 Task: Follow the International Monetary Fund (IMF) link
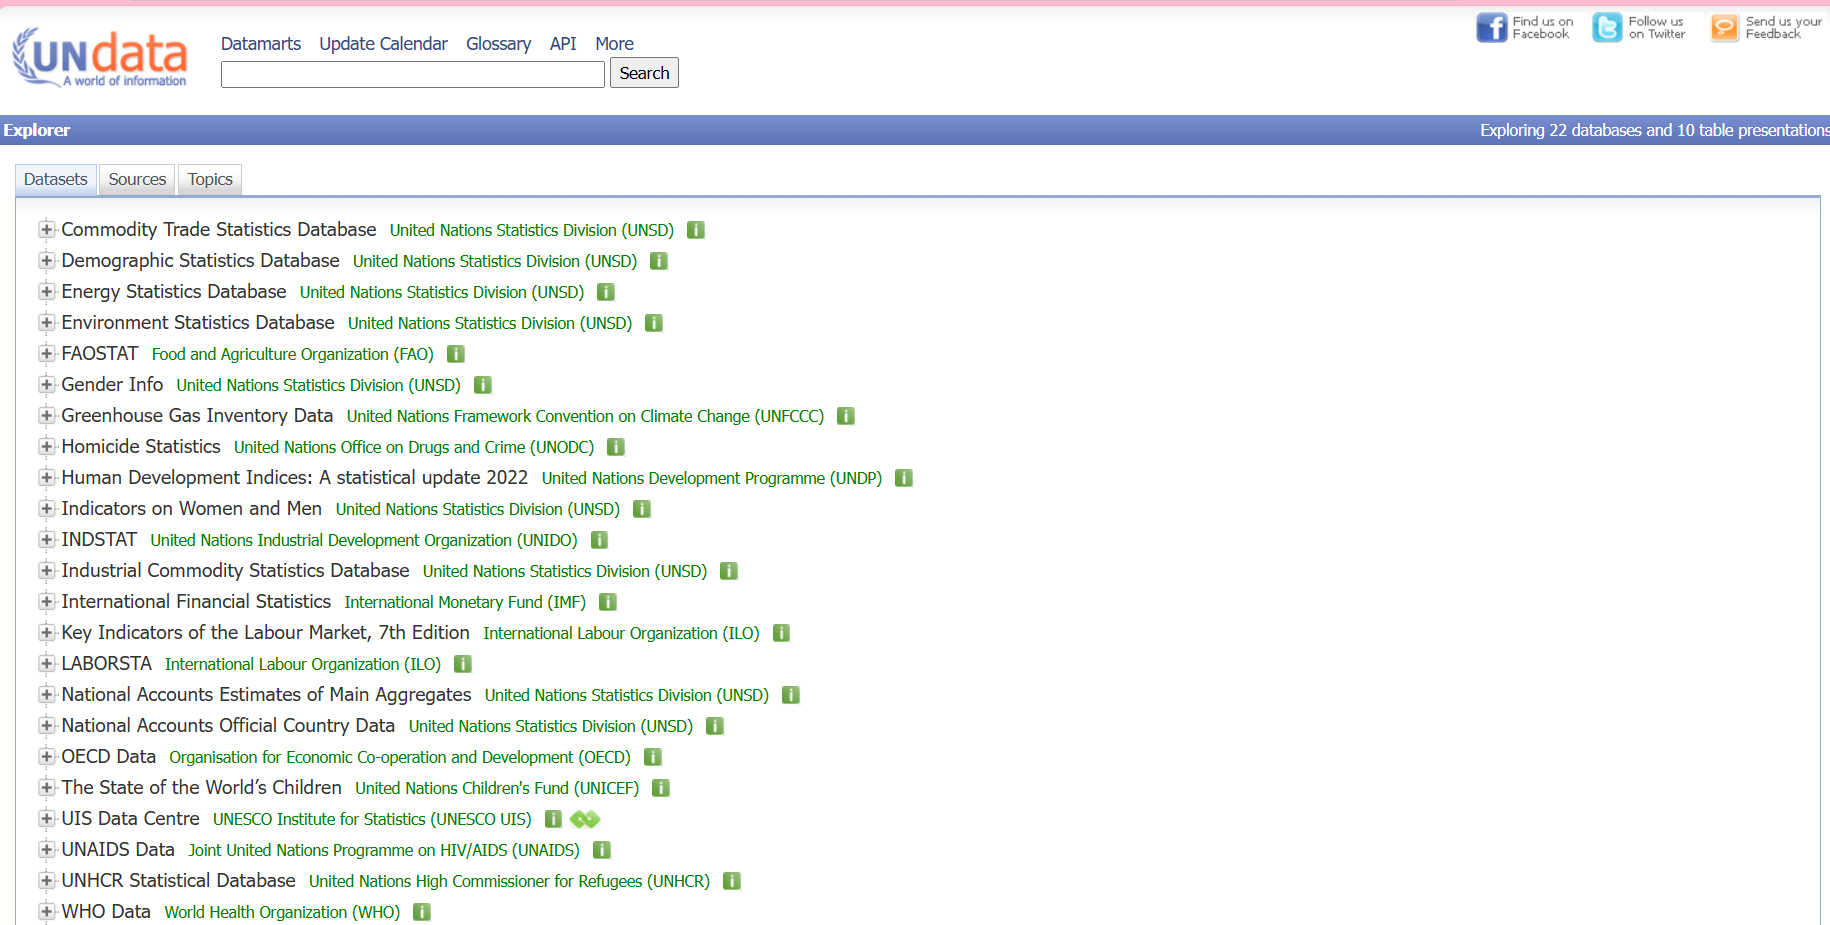465,602
